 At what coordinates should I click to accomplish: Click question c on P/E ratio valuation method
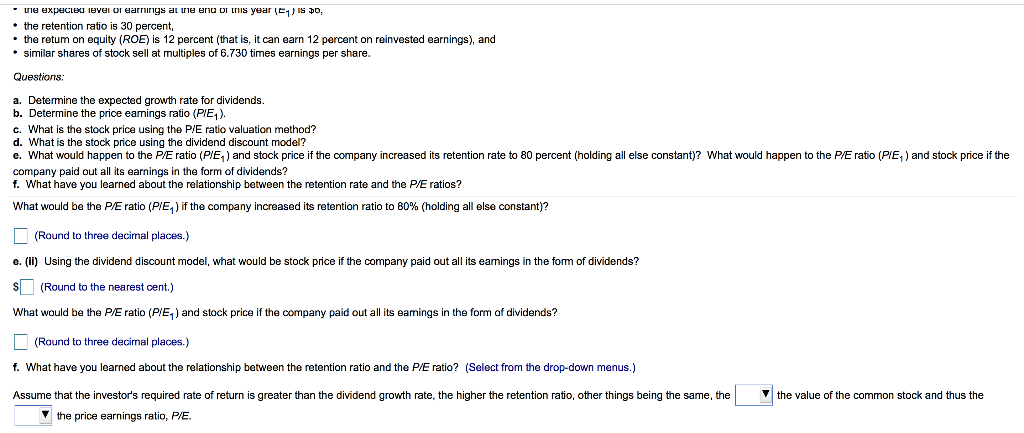165,128
